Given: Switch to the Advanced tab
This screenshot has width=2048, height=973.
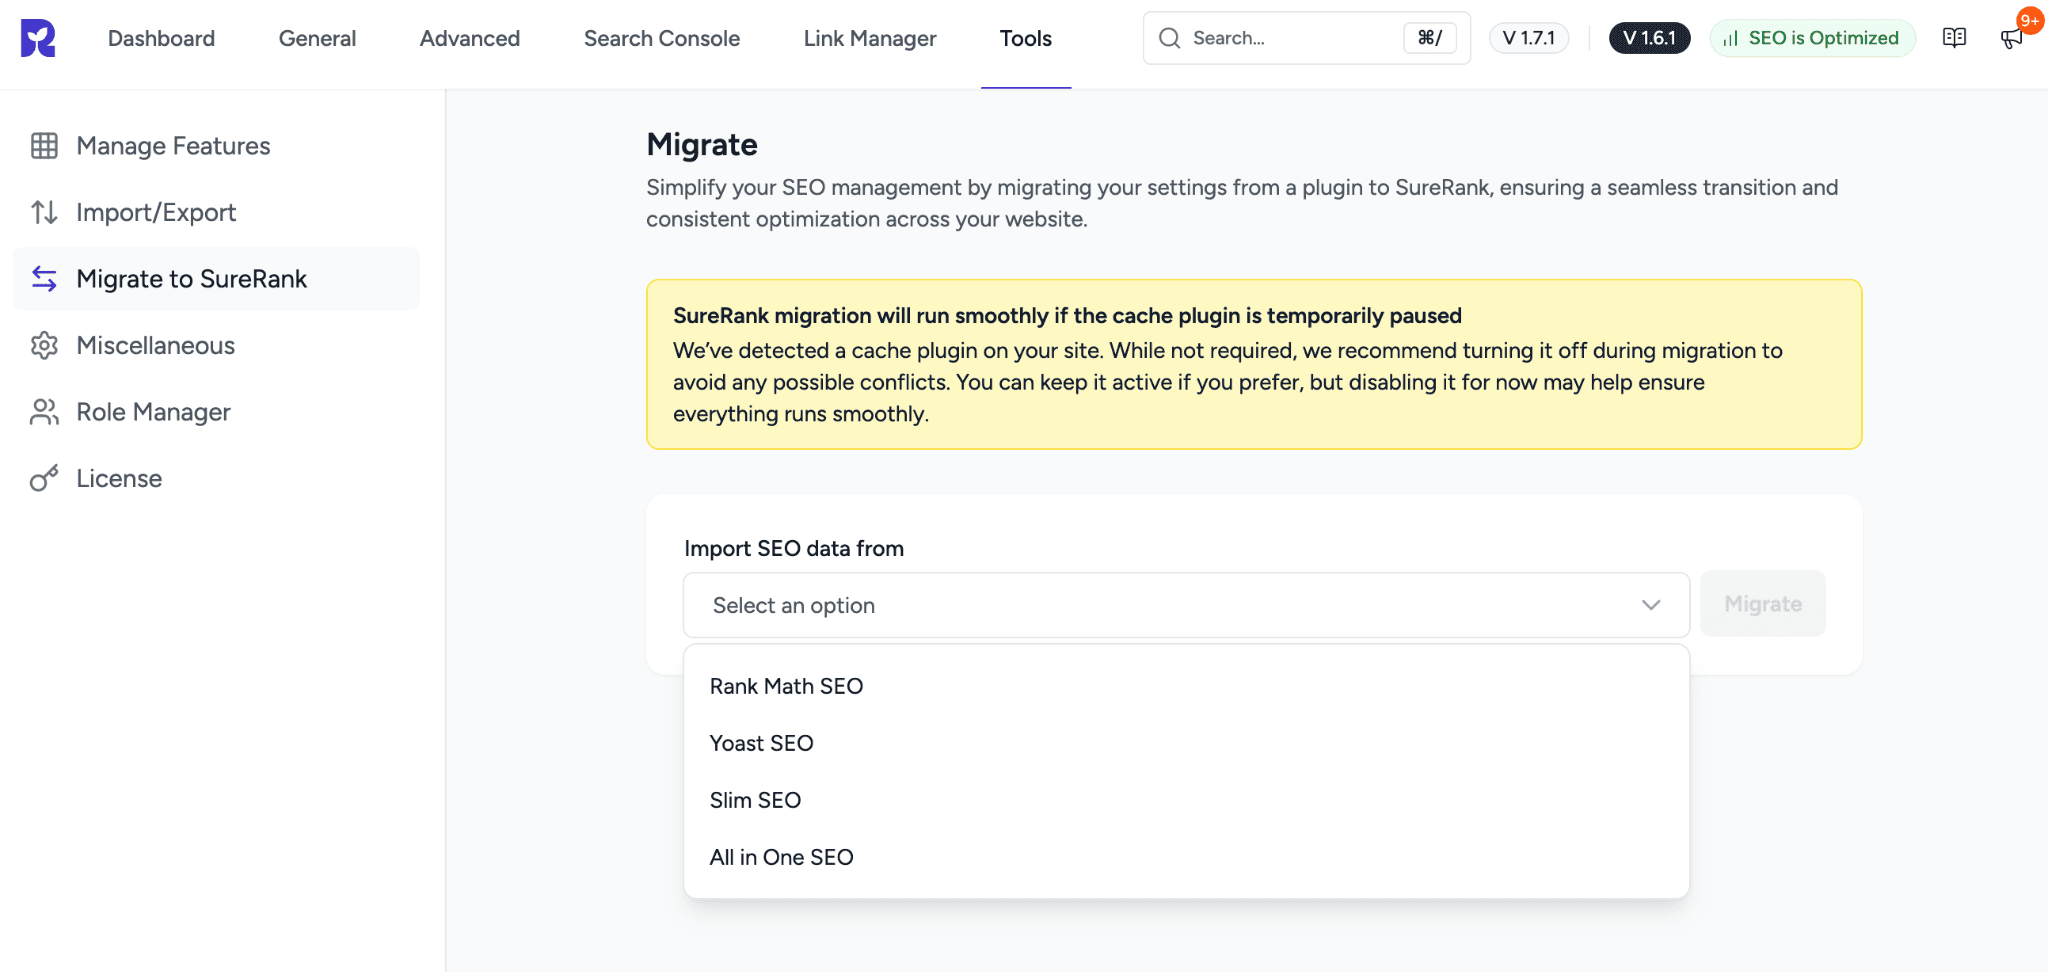Looking at the screenshot, I should click(470, 38).
